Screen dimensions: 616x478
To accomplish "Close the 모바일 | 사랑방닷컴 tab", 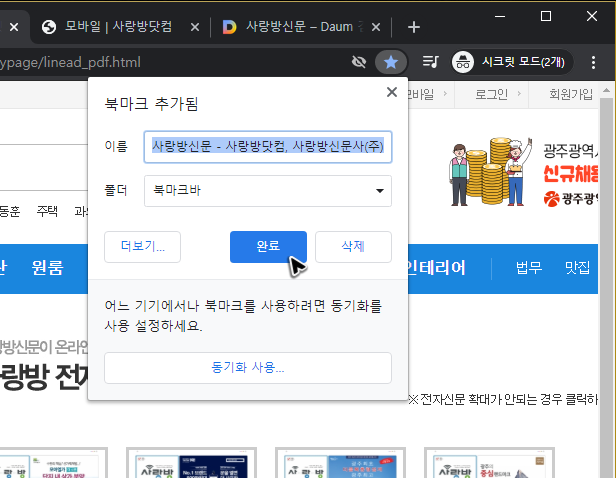I will 194,27.
